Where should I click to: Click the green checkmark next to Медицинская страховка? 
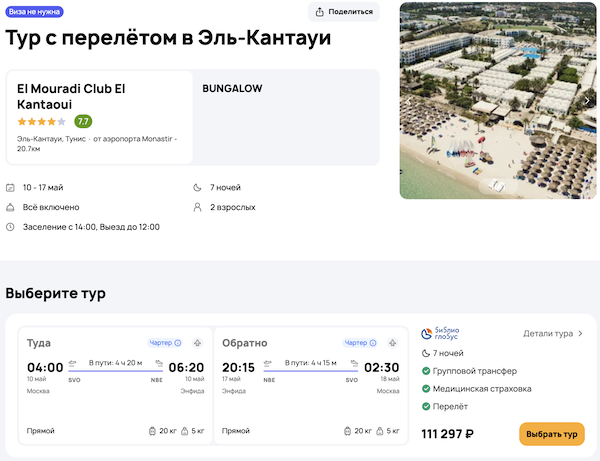pos(426,389)
